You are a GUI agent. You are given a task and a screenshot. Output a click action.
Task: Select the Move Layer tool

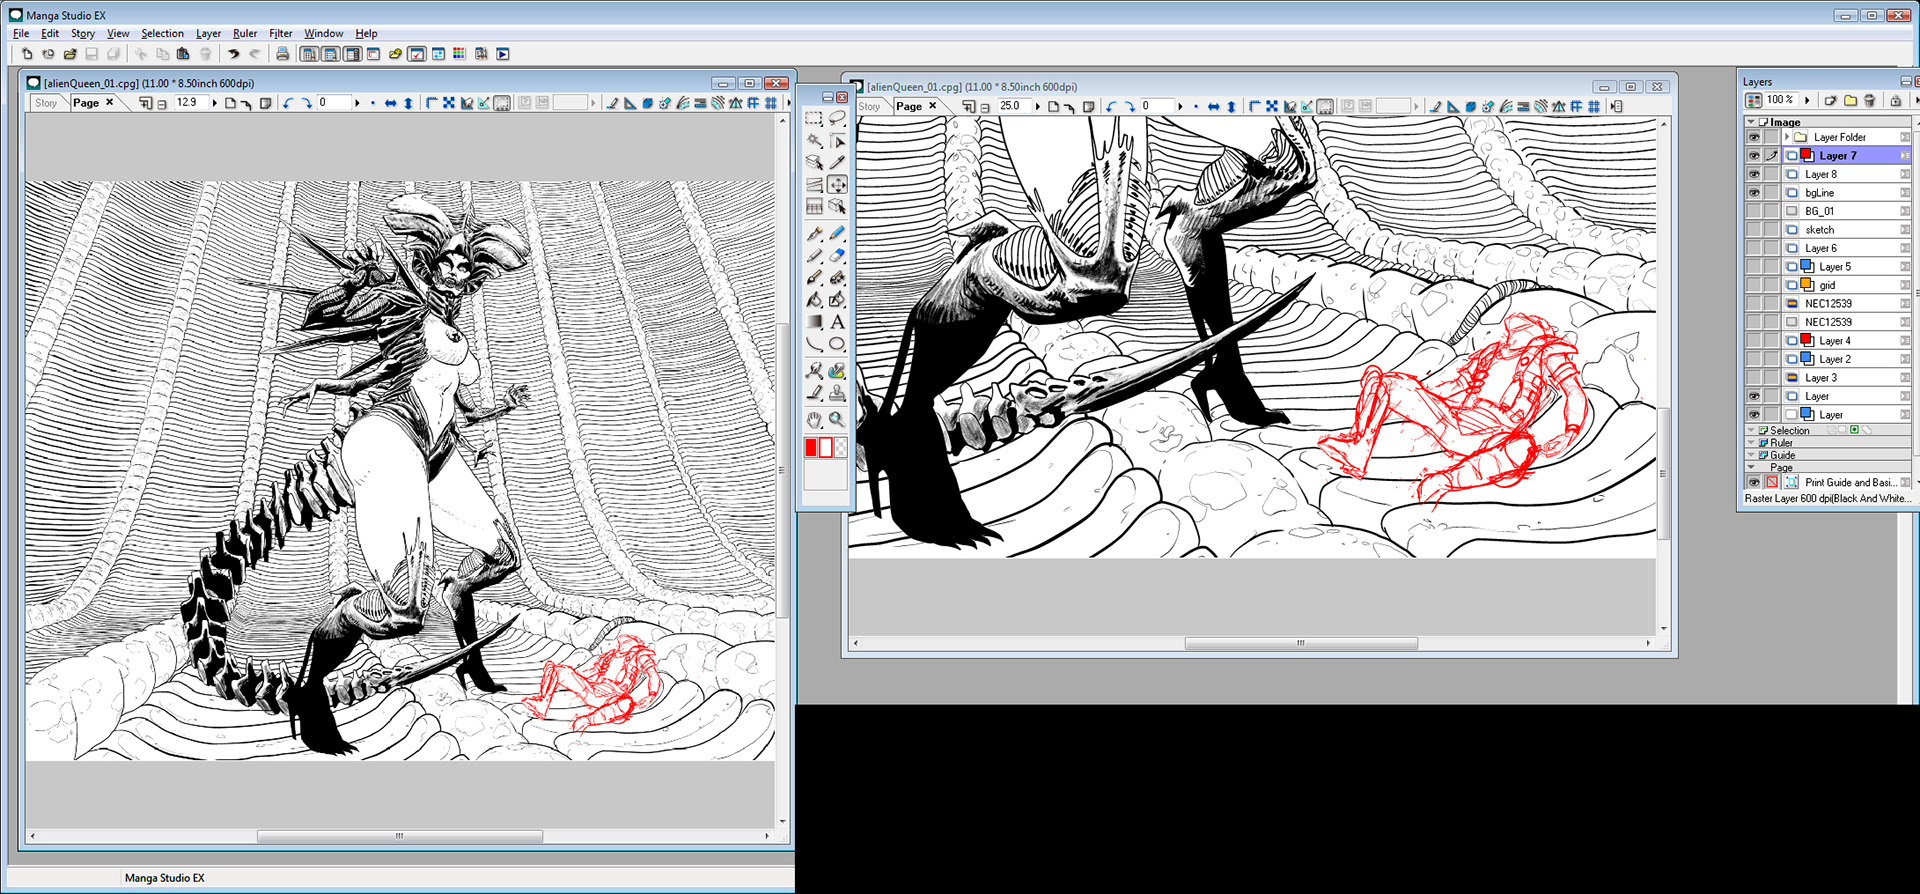tap(837, 184)
